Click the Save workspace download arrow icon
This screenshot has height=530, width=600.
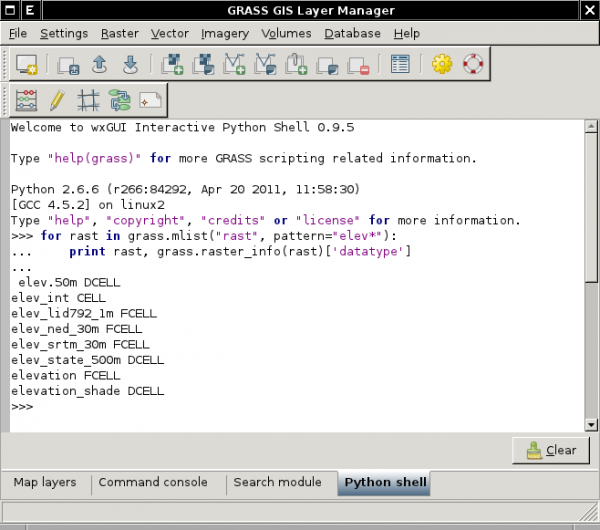coord(130,65)
